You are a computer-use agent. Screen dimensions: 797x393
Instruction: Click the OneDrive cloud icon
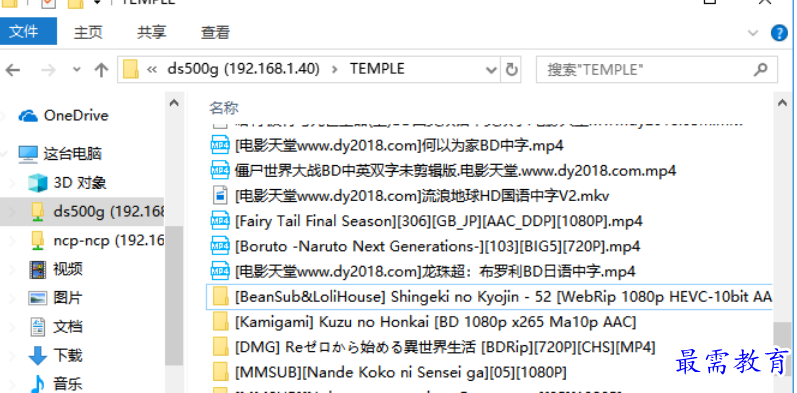click(28, 116)
